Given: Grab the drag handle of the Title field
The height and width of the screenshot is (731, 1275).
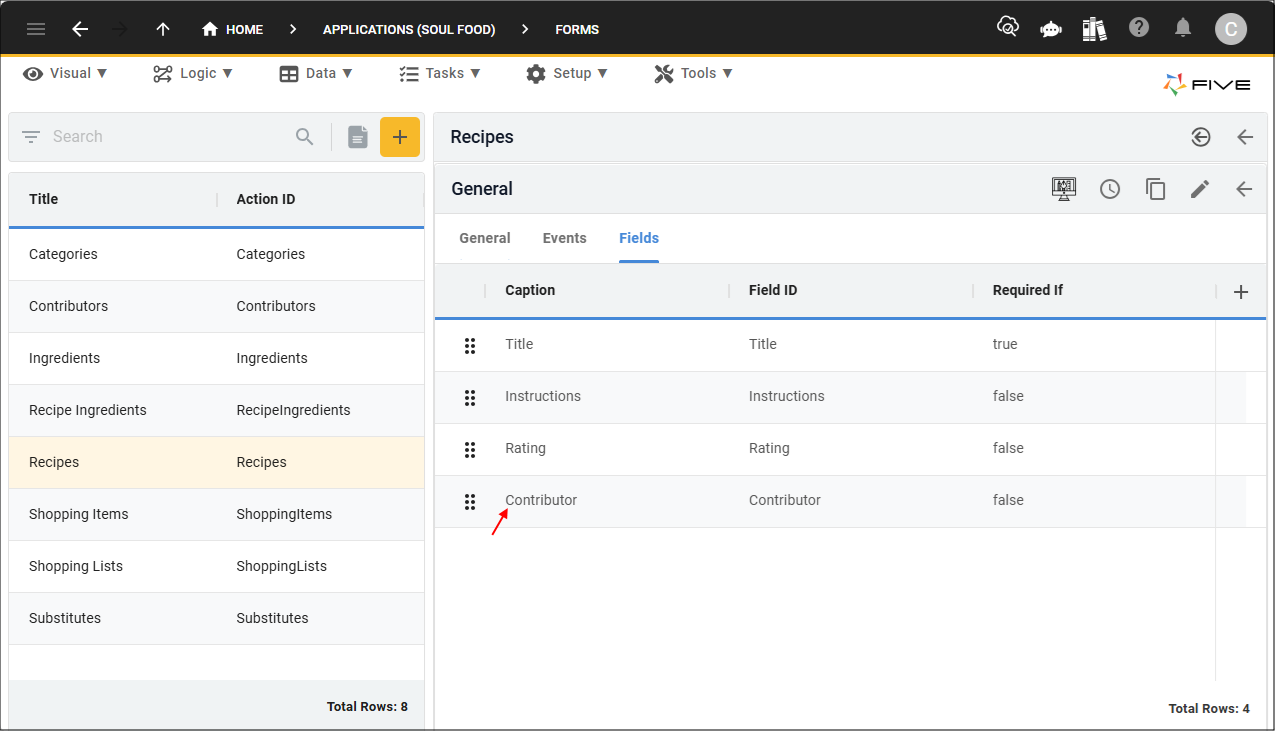Looking at the screenshot, I should tap(470, 345).
